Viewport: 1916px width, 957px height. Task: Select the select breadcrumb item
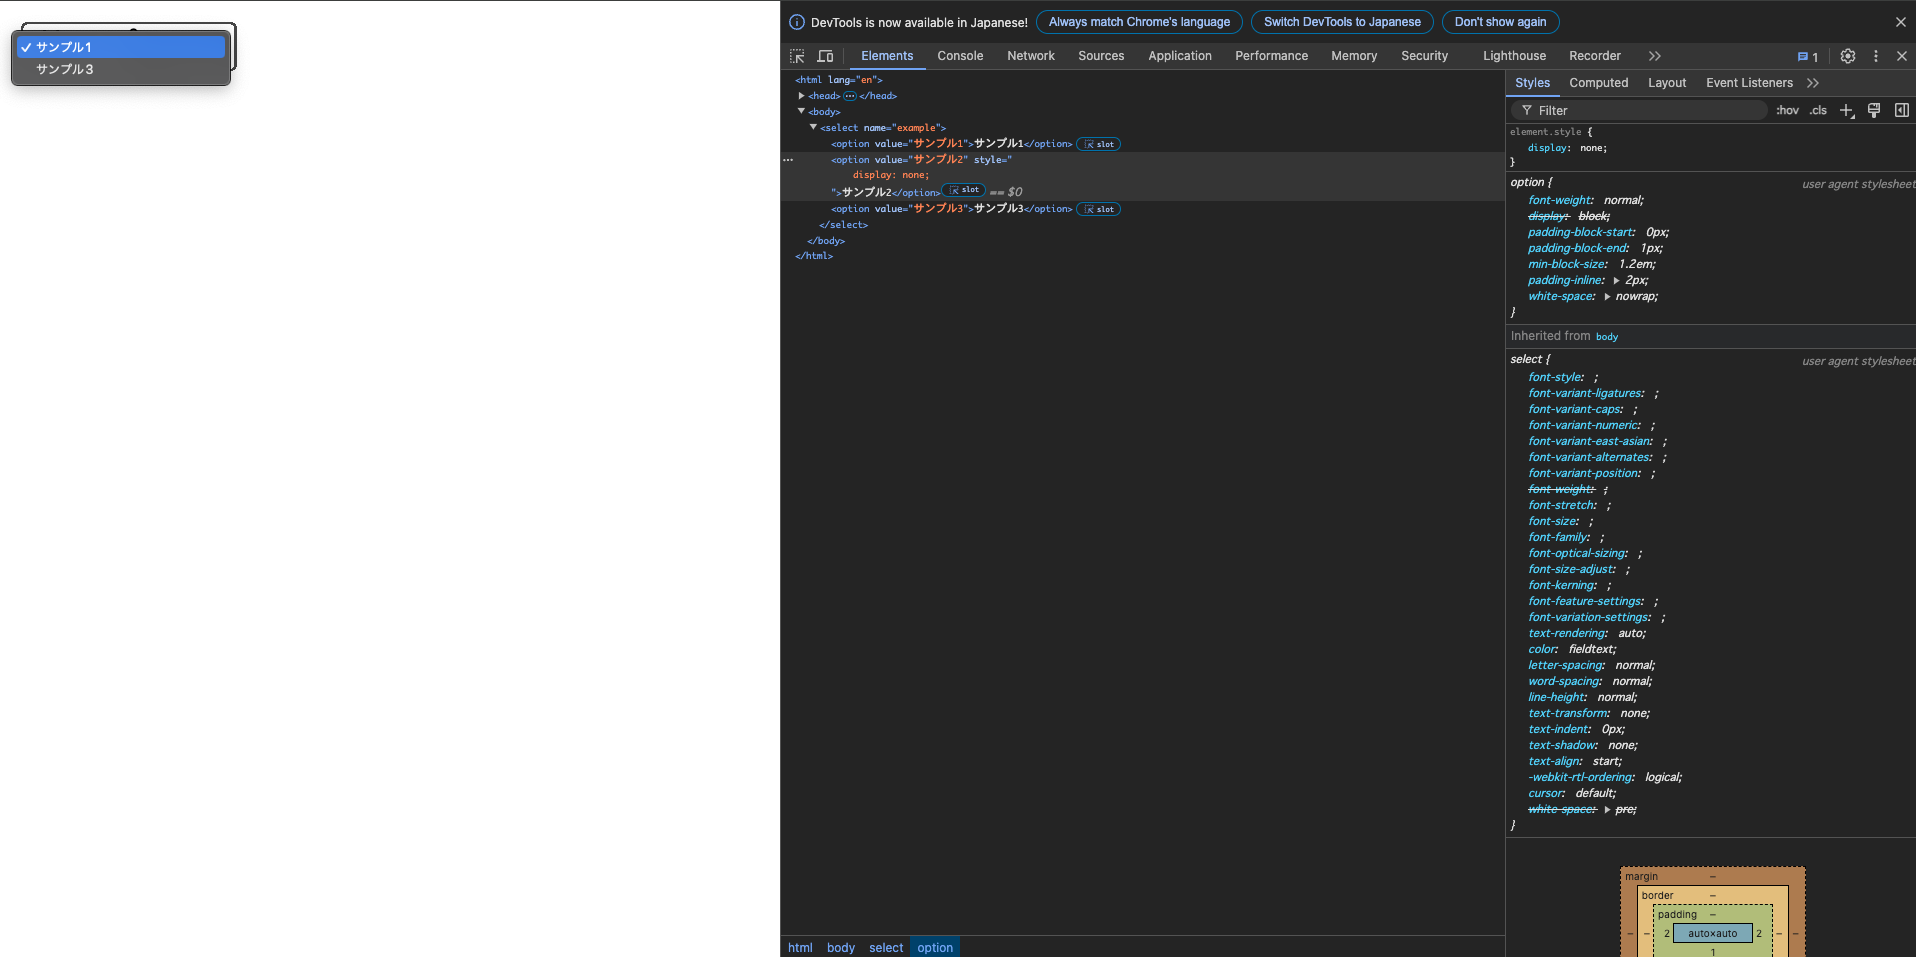pos(886,948)
